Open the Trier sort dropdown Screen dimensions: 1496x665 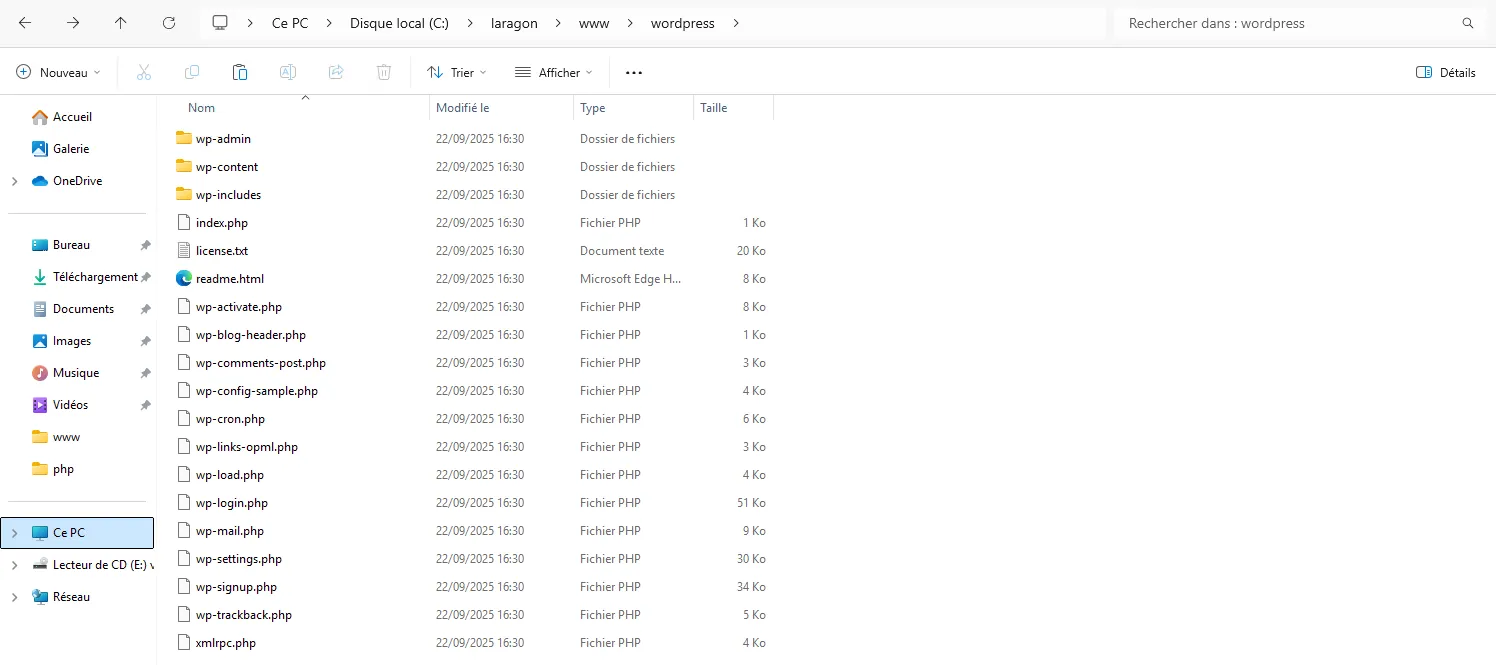pos(456,72)
